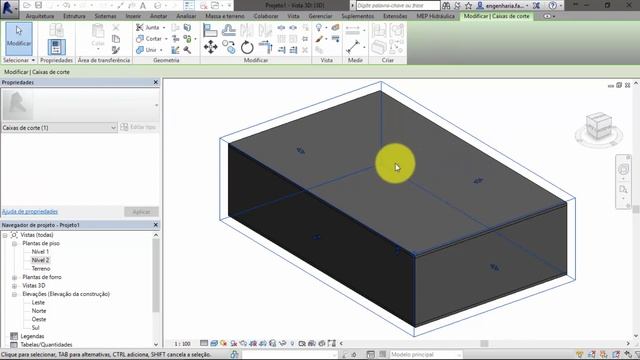Click the text A icon in quick access

(143, 5)
